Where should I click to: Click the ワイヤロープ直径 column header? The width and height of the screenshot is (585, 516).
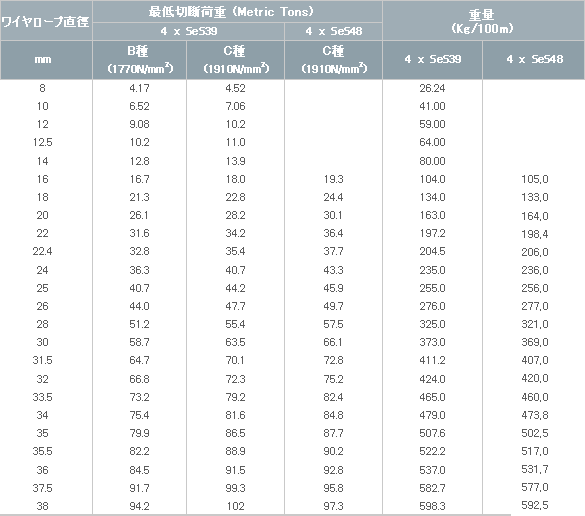[x=46, y=21]
